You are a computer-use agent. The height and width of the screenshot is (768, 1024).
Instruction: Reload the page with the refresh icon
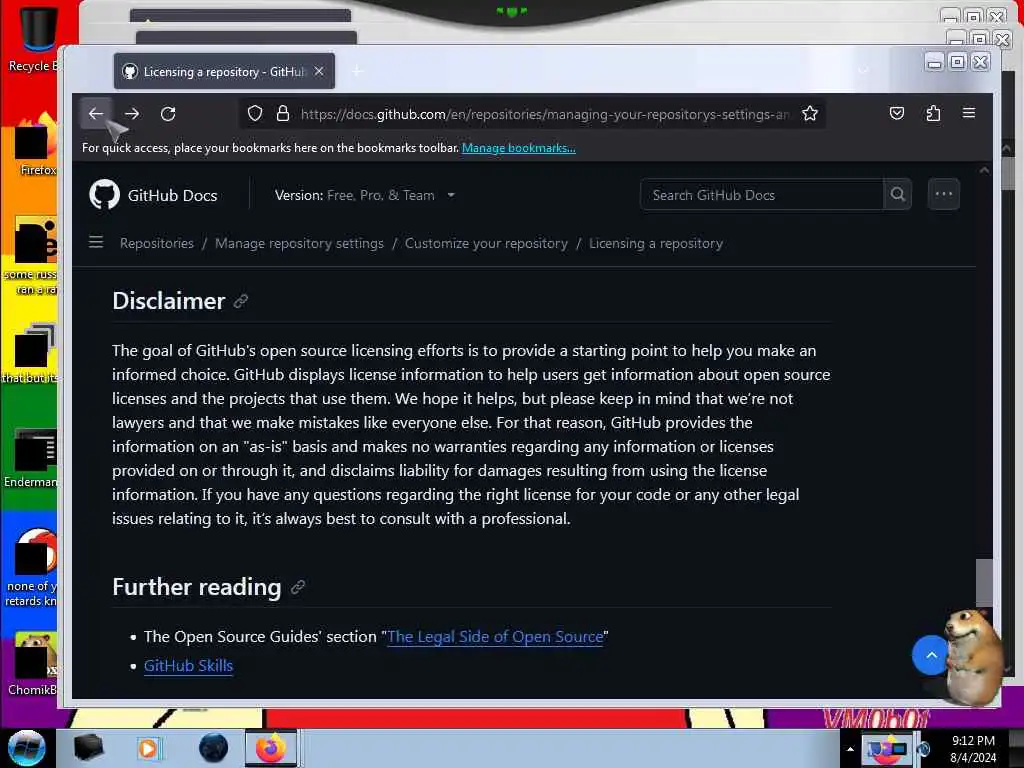tap(168, 114)
